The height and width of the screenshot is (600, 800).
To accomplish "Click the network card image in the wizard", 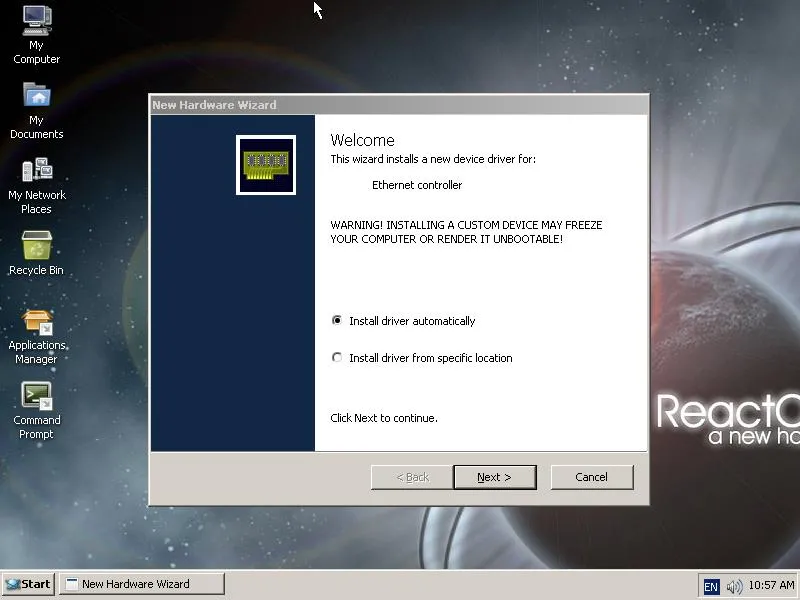I will coord(265,165).
